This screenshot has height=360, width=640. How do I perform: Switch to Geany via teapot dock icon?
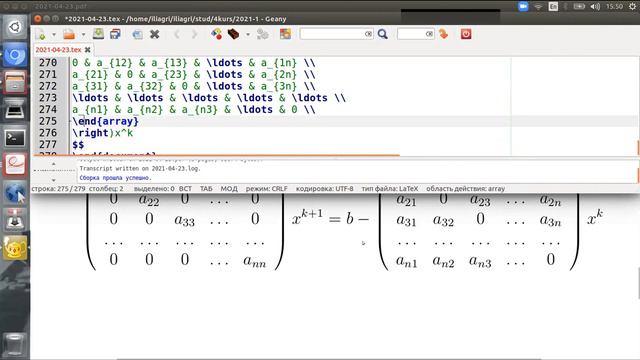[x=15, y=248]
